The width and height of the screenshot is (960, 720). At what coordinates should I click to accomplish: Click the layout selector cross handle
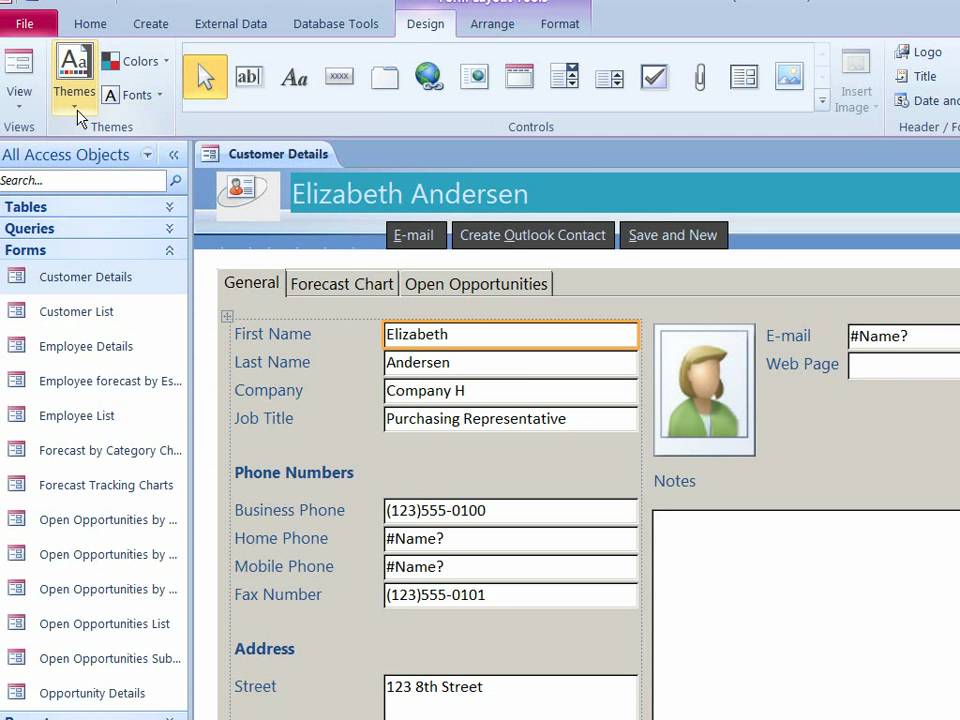227,316
